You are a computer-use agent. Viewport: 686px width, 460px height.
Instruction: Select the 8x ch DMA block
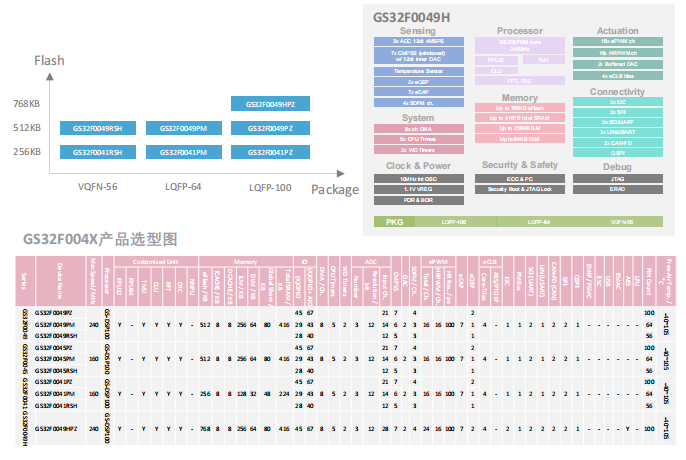pyautogui.click(x=419, y=129)
